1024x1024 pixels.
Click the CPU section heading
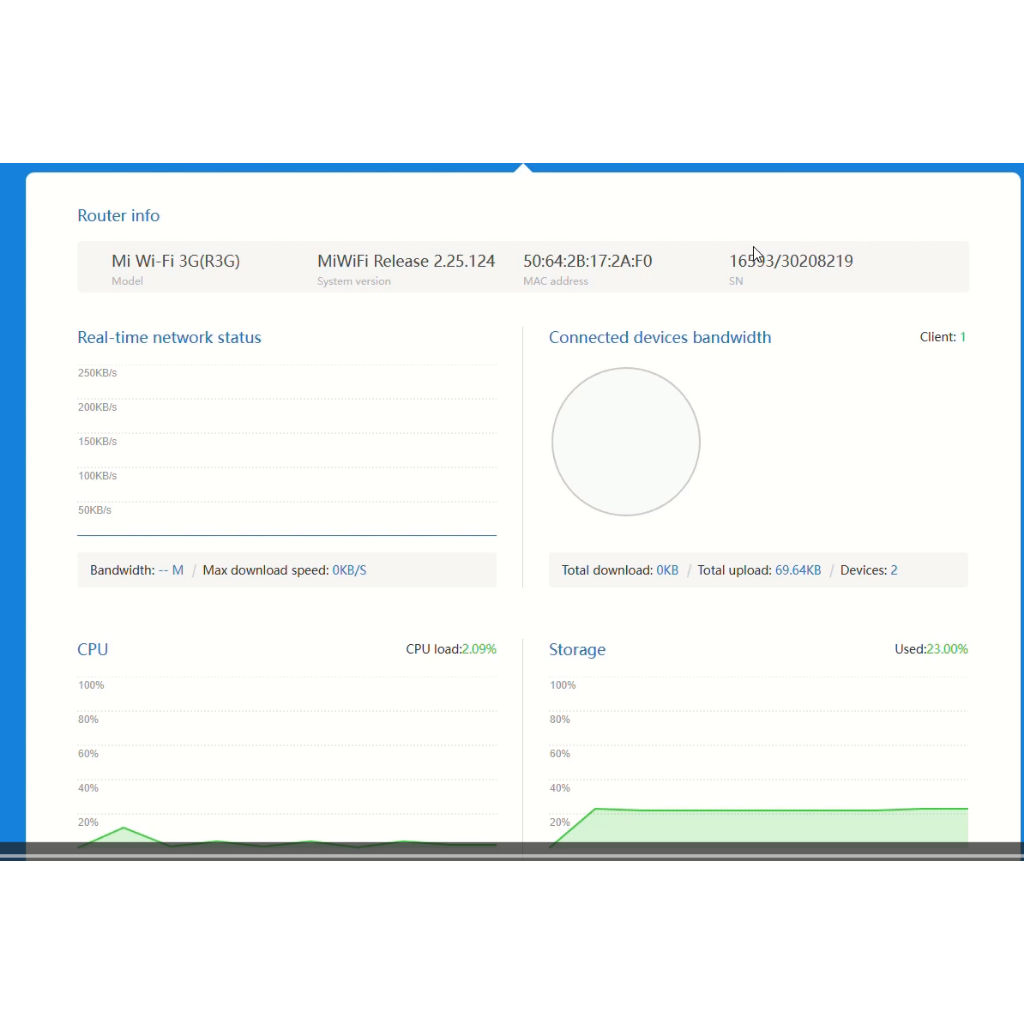[92, 650]
